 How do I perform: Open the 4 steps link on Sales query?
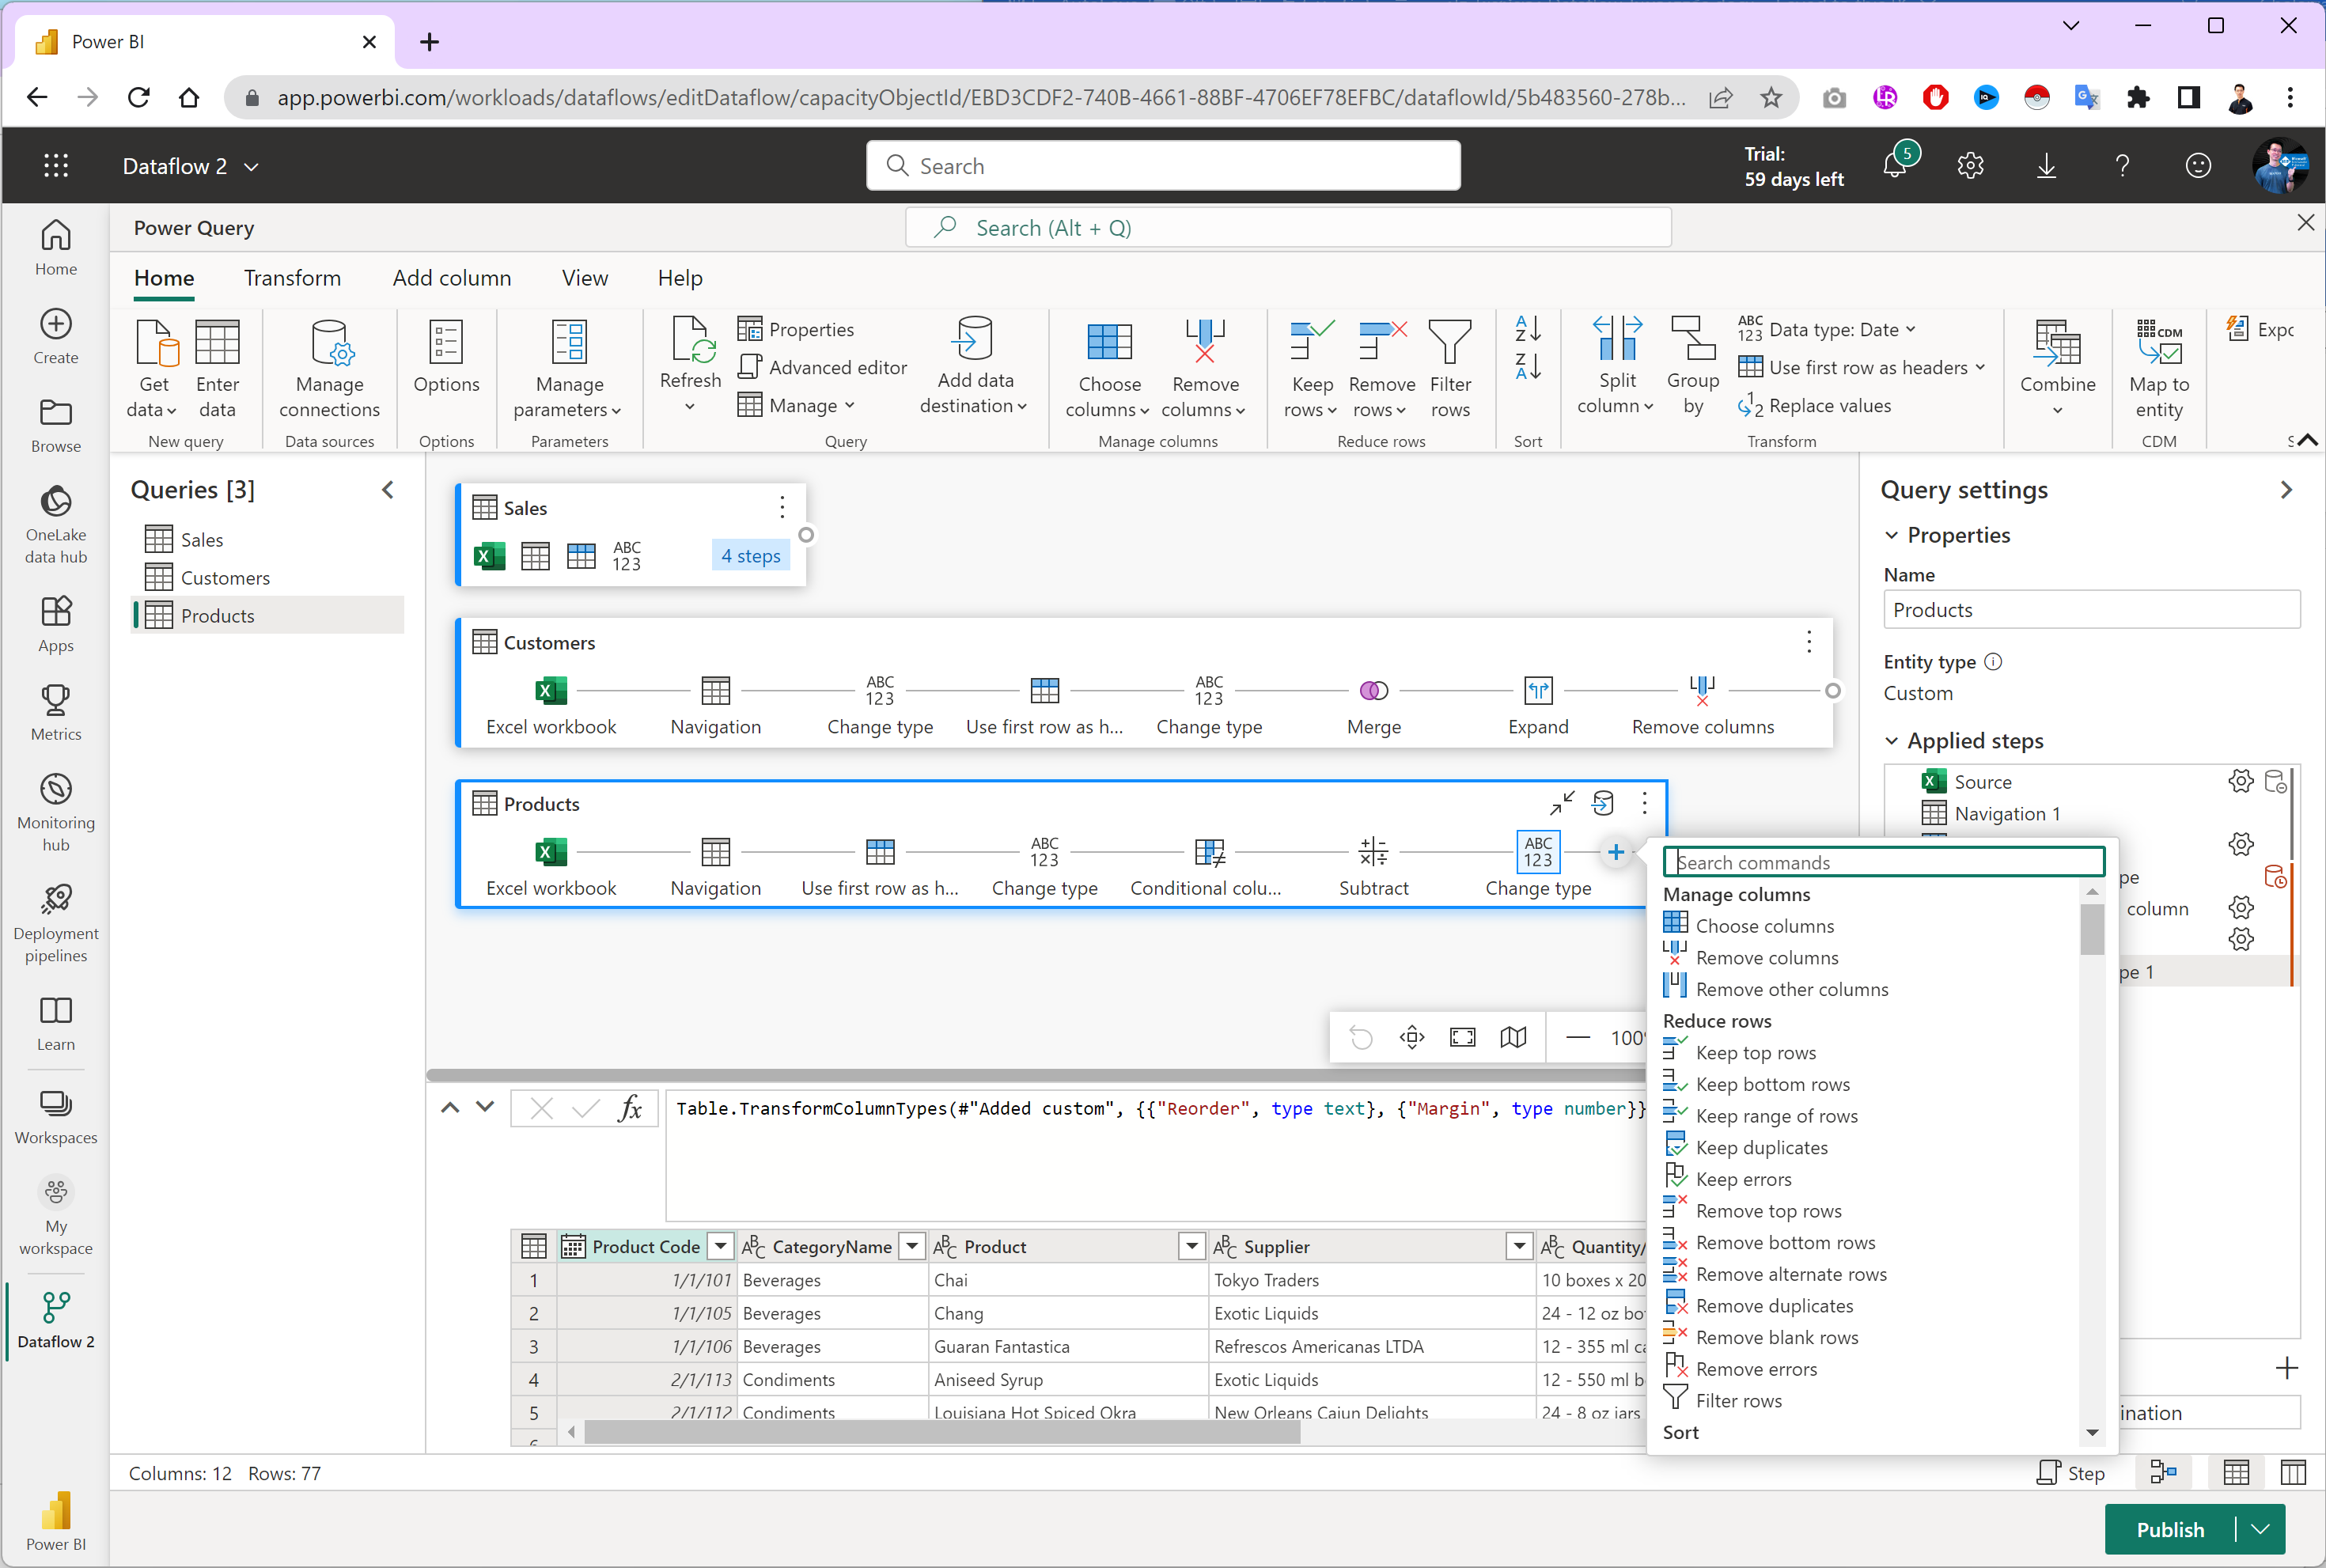(749, 555)
